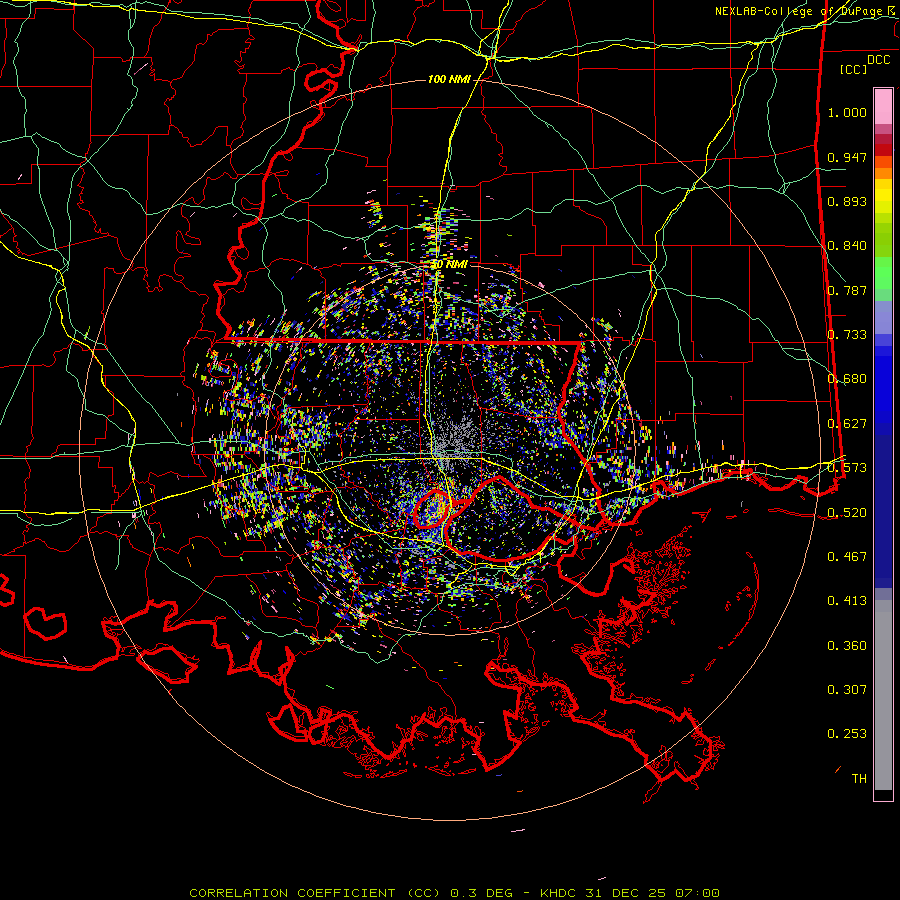900x900 pixels.
Task: Click the 0.627 legend value
Action: click(x=847, y=424)
